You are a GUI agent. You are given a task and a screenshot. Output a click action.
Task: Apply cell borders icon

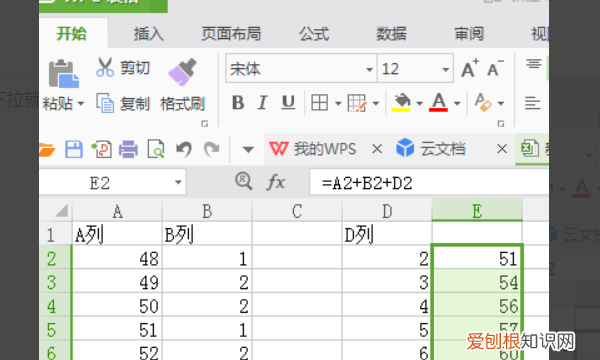pos(320,103)
